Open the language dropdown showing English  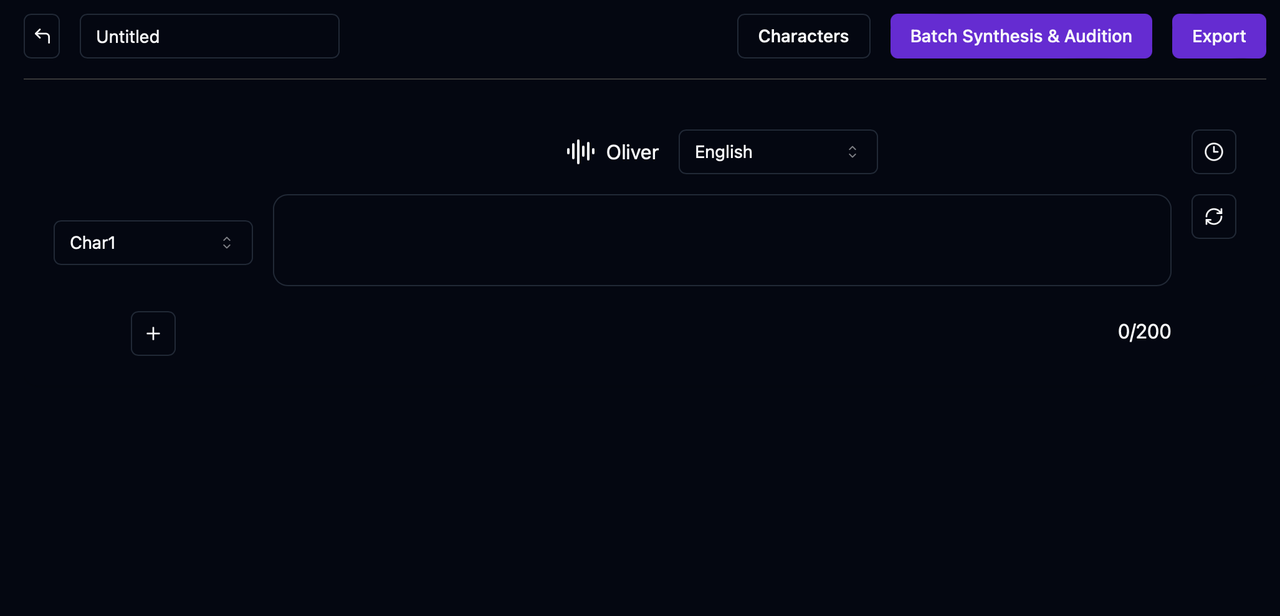778,152
